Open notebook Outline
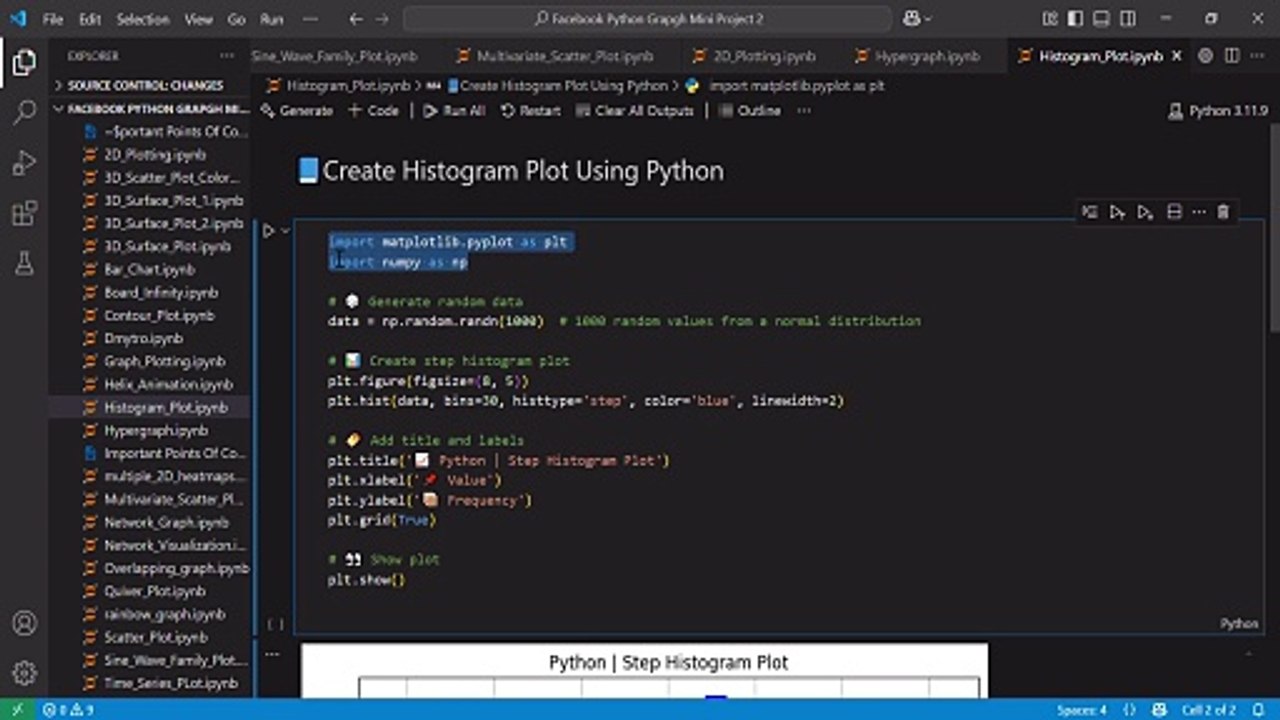 [x=750, y=111]
